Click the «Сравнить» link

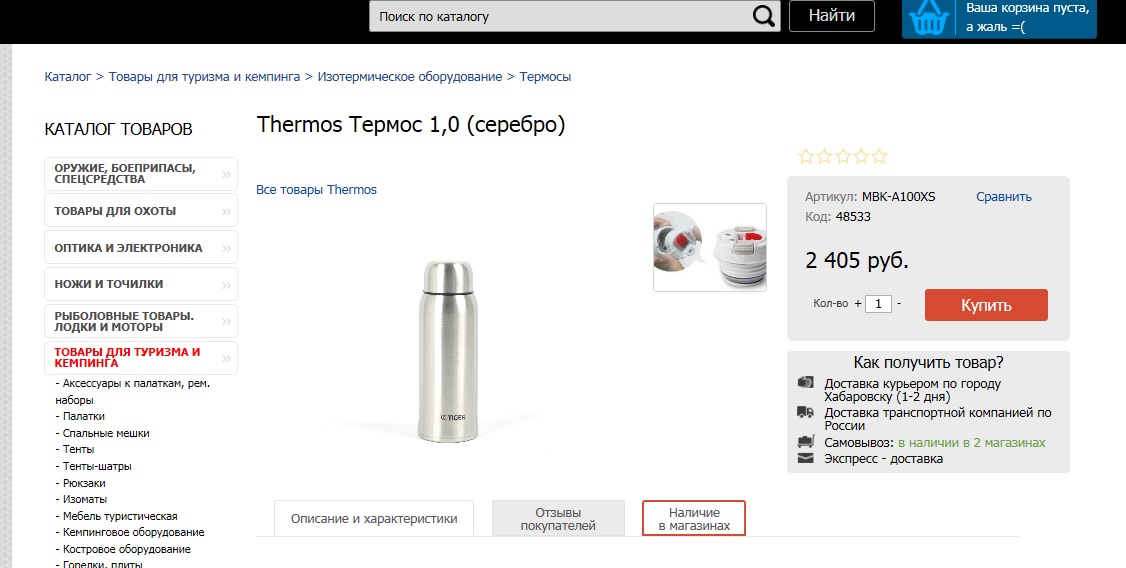(x=1004, y=197)
